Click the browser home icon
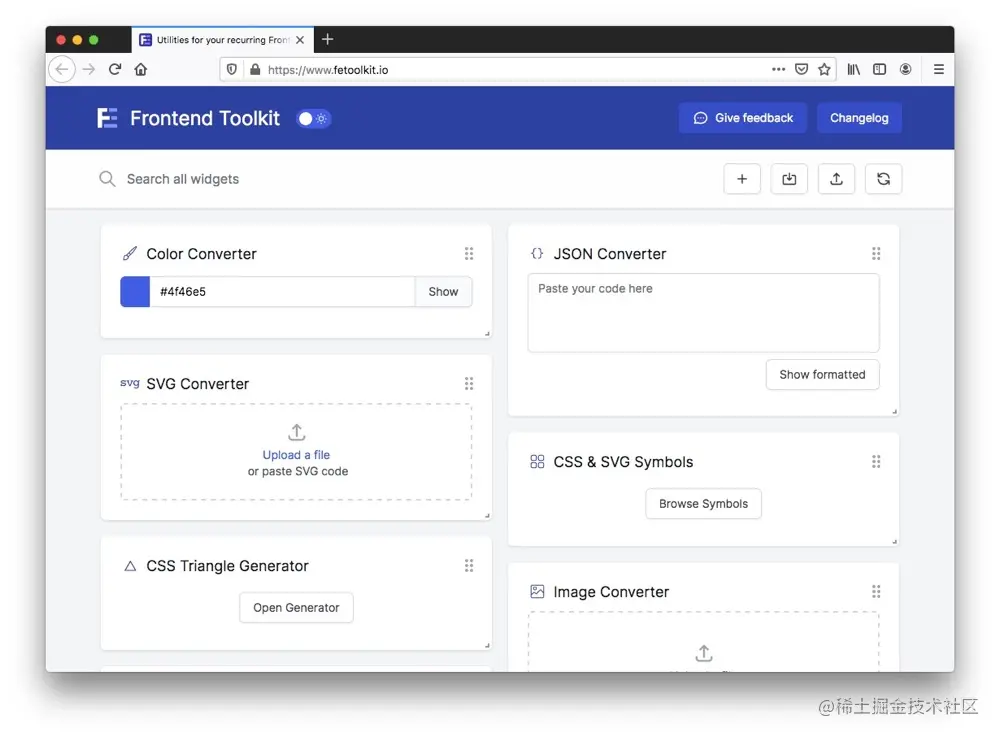The width and height of the screenshot is (1000, 737). pos(141,69)
